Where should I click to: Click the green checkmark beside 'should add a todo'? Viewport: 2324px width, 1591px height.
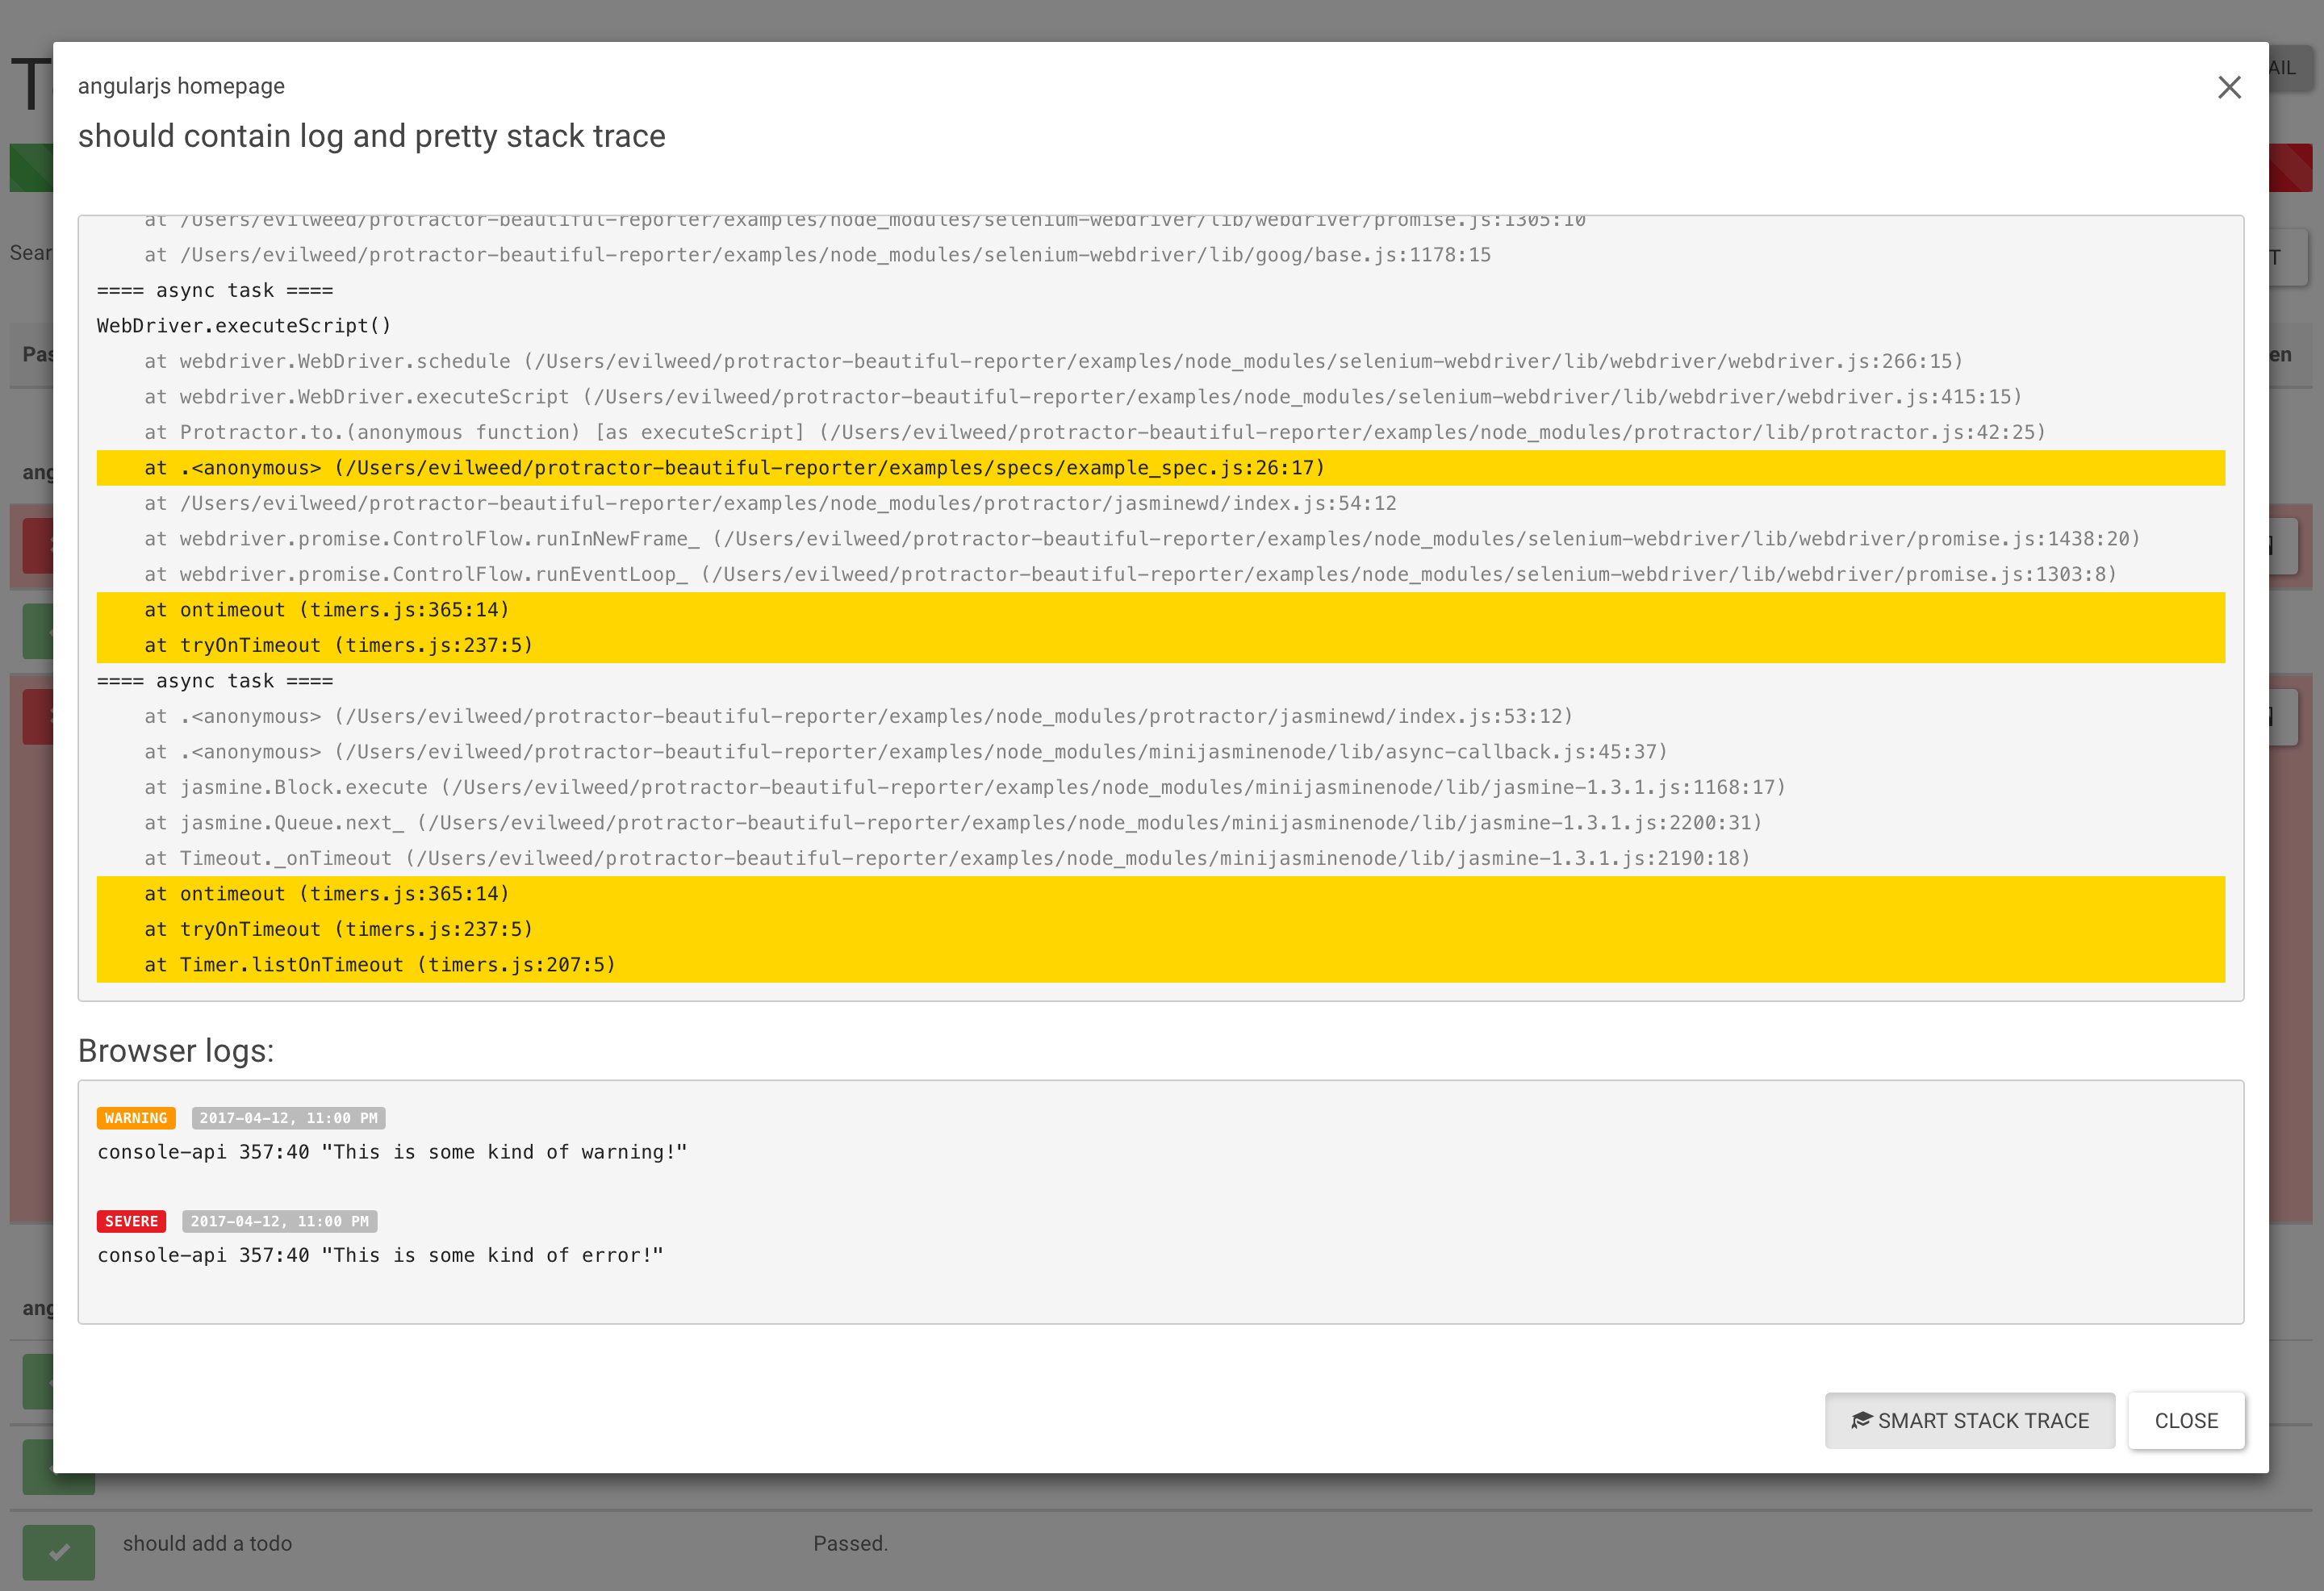click(59, 1551)
